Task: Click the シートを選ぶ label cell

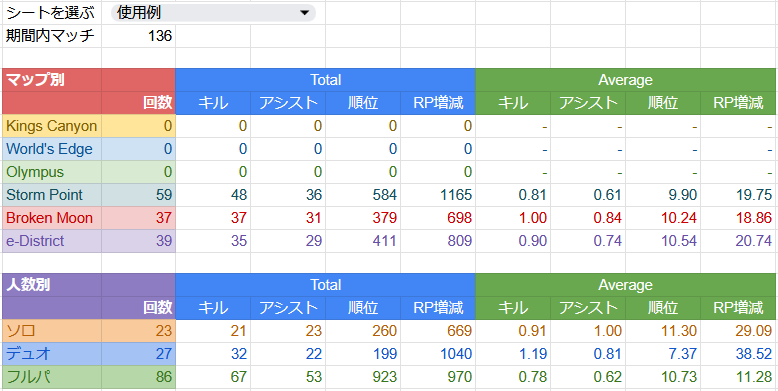Action: click(52, 13)
